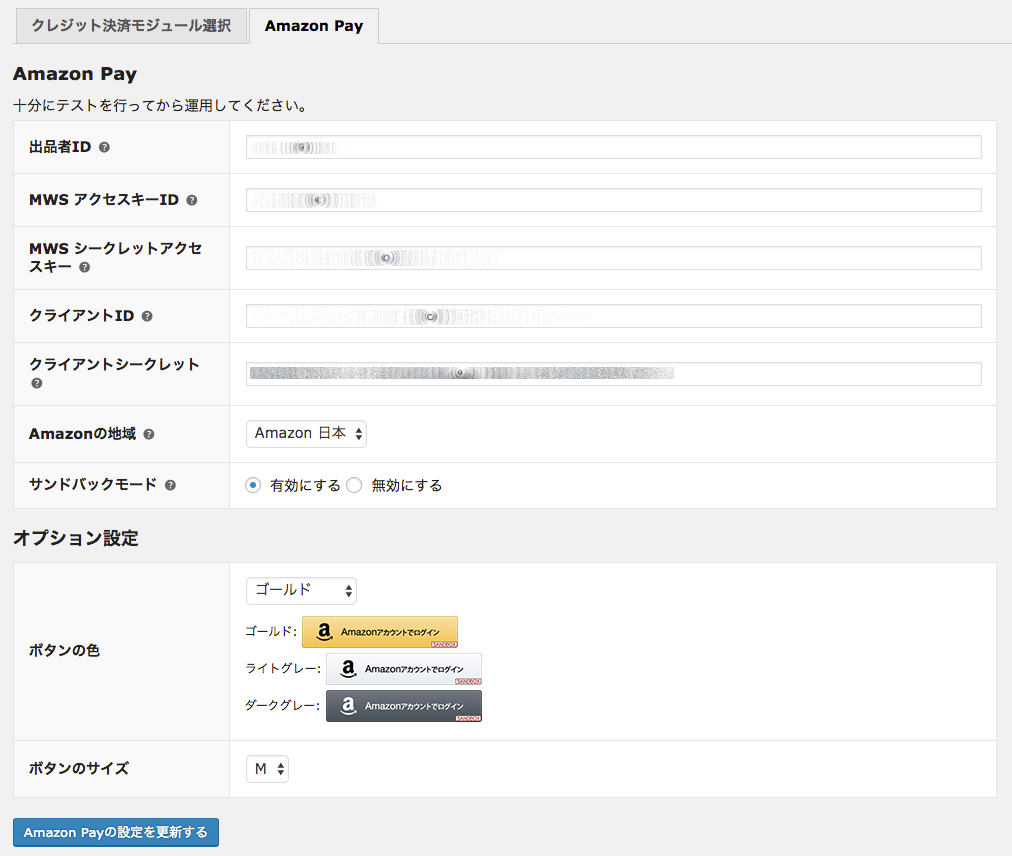Focus the クライアントID input field
This screenshot has height=856, width=1012.
tap(614, 316)
